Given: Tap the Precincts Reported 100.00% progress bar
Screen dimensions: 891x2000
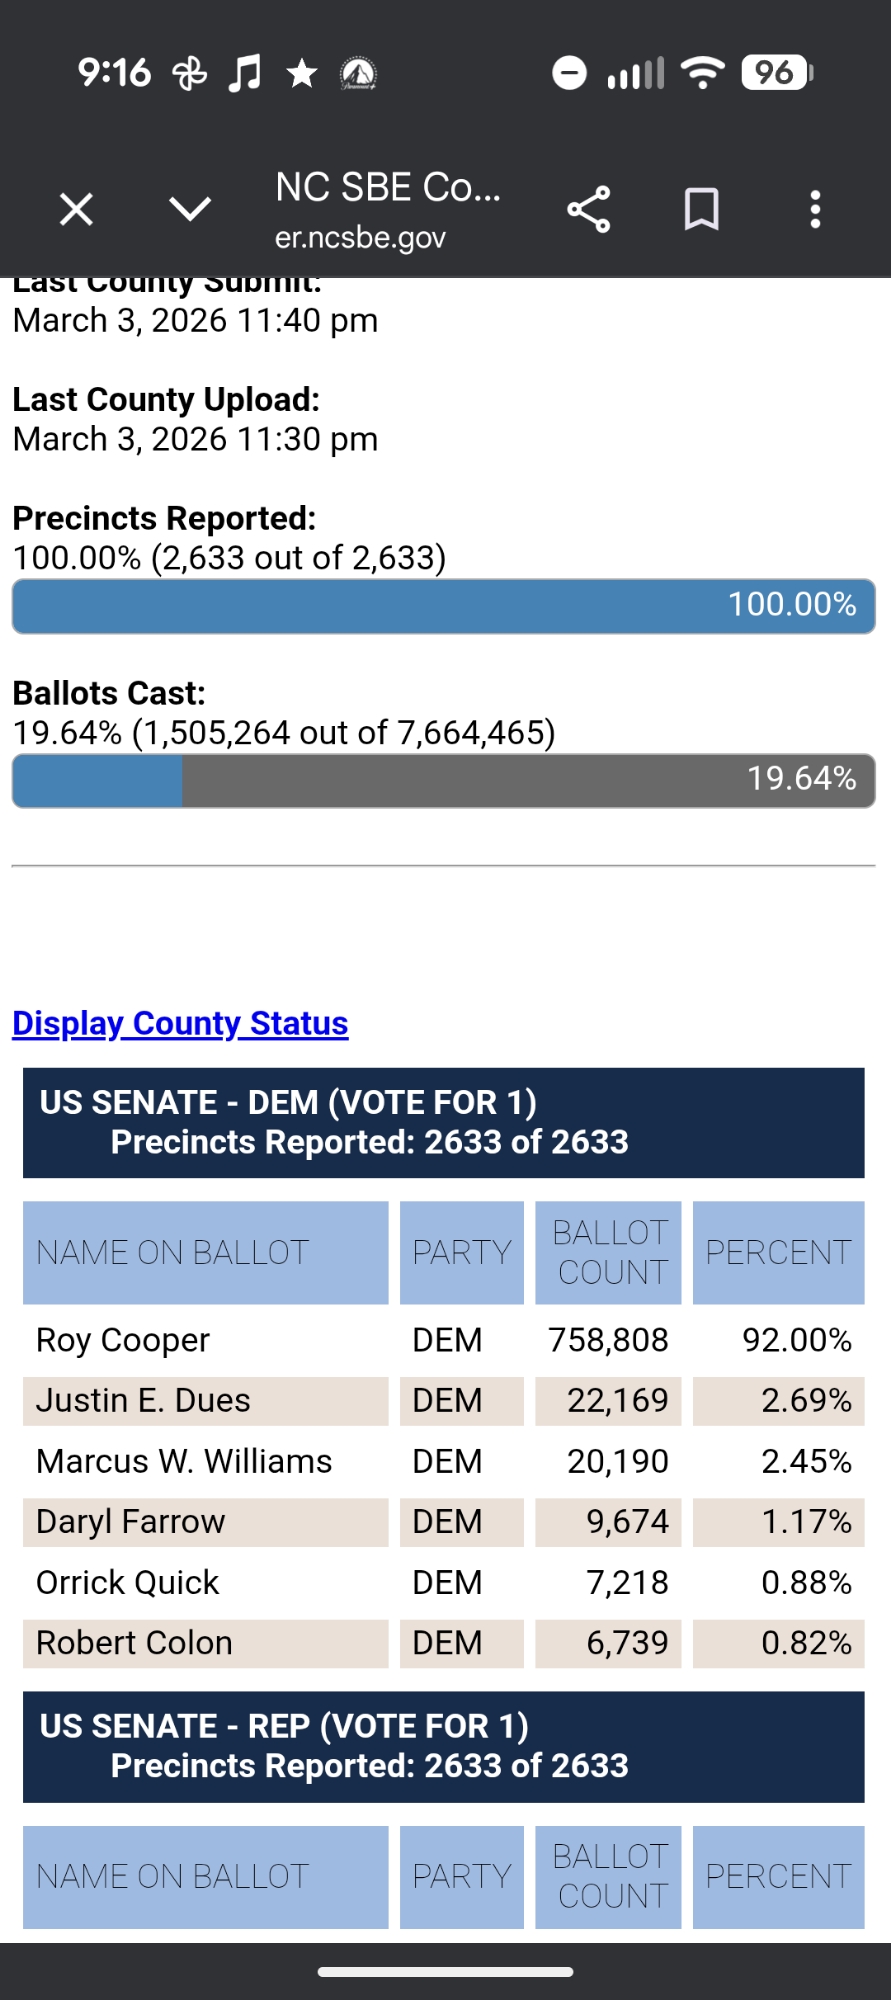Looking at the screenshot, I should pos(443,606).
